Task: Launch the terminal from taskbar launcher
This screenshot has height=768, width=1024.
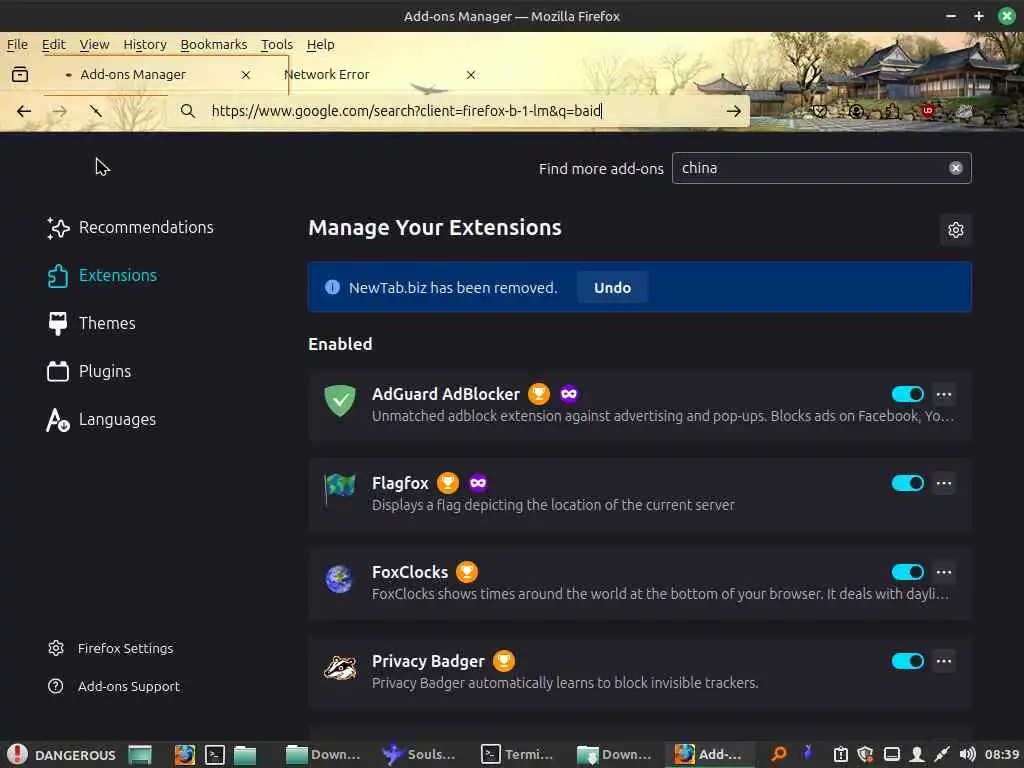Action: coord(215,755)
